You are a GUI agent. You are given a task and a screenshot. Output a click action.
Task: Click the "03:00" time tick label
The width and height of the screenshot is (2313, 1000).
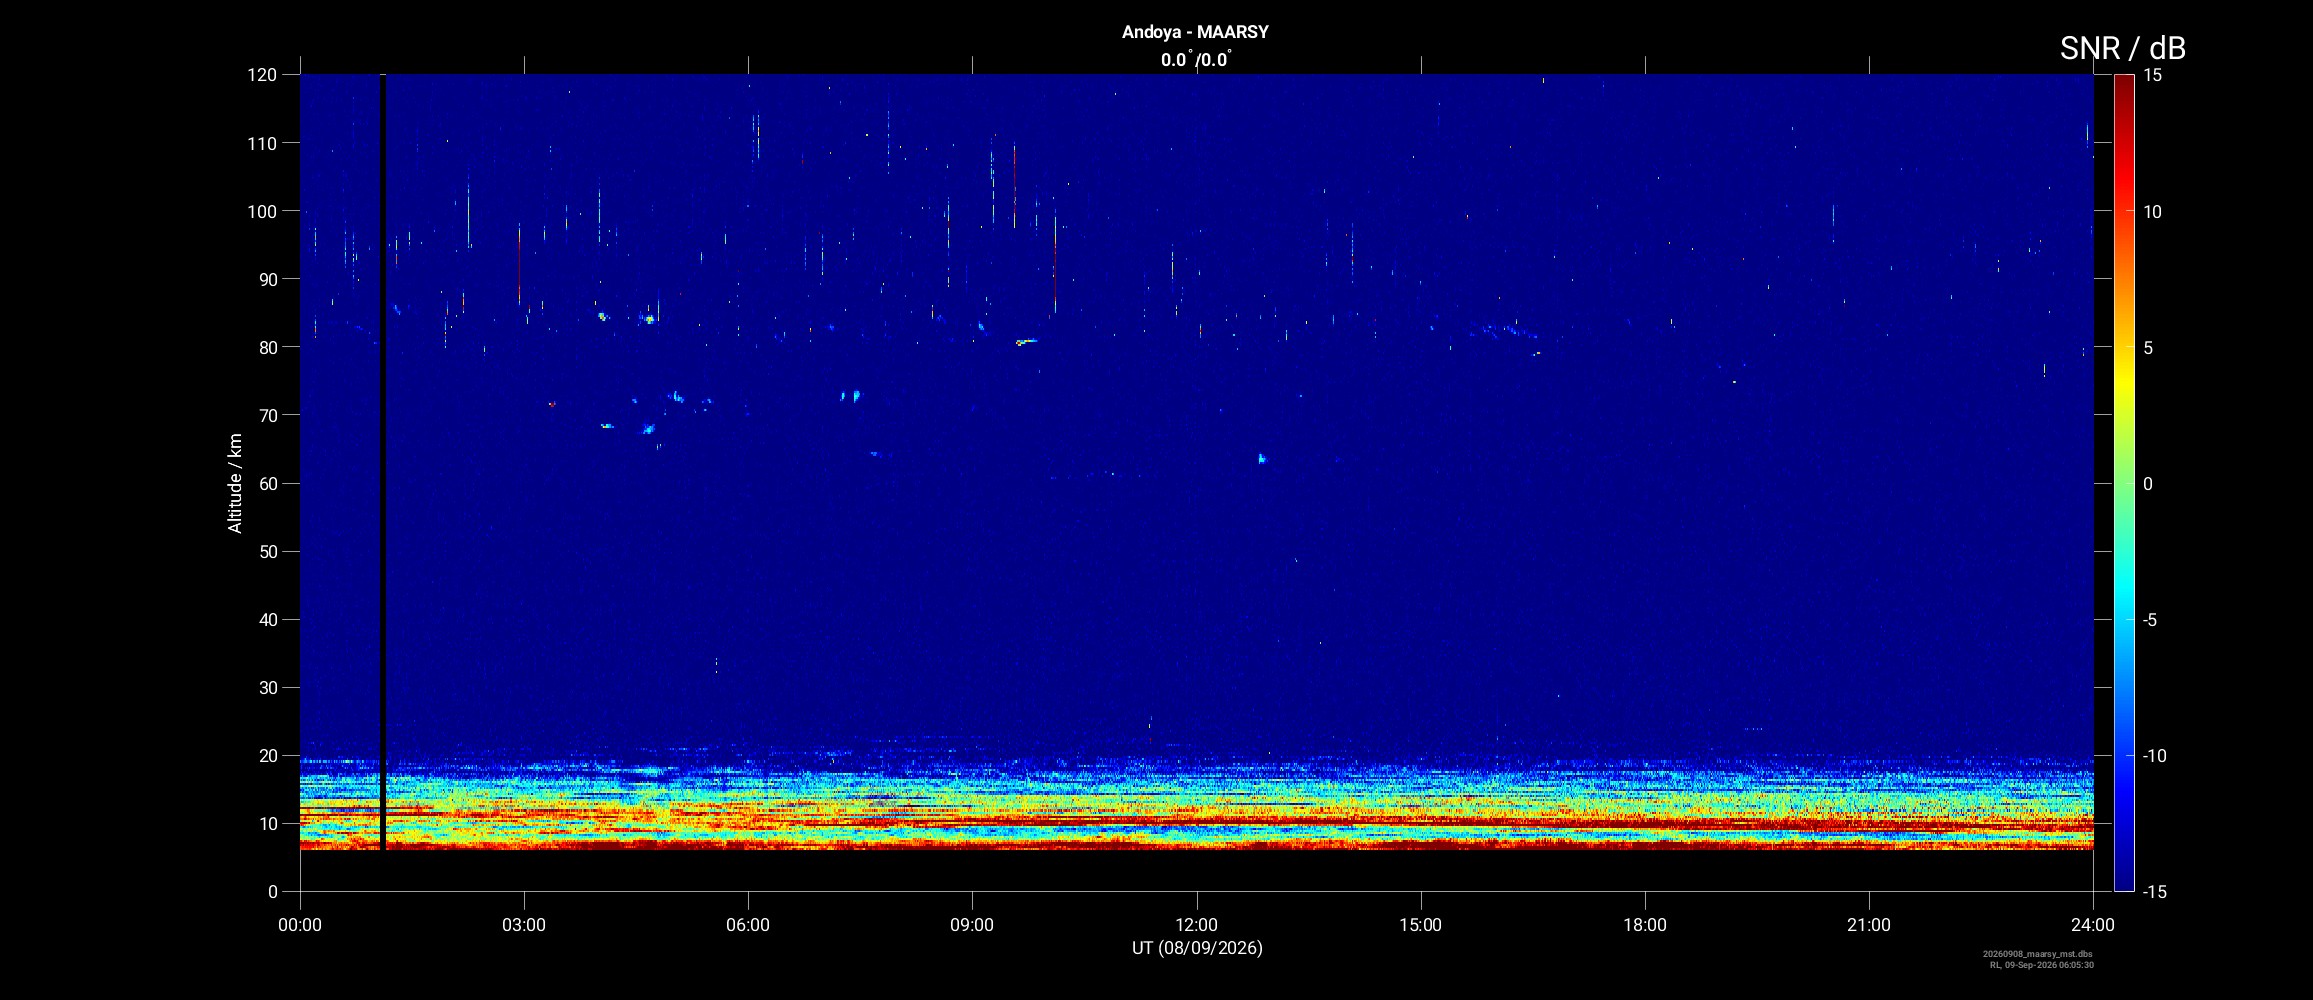click(x=524, y=925)
